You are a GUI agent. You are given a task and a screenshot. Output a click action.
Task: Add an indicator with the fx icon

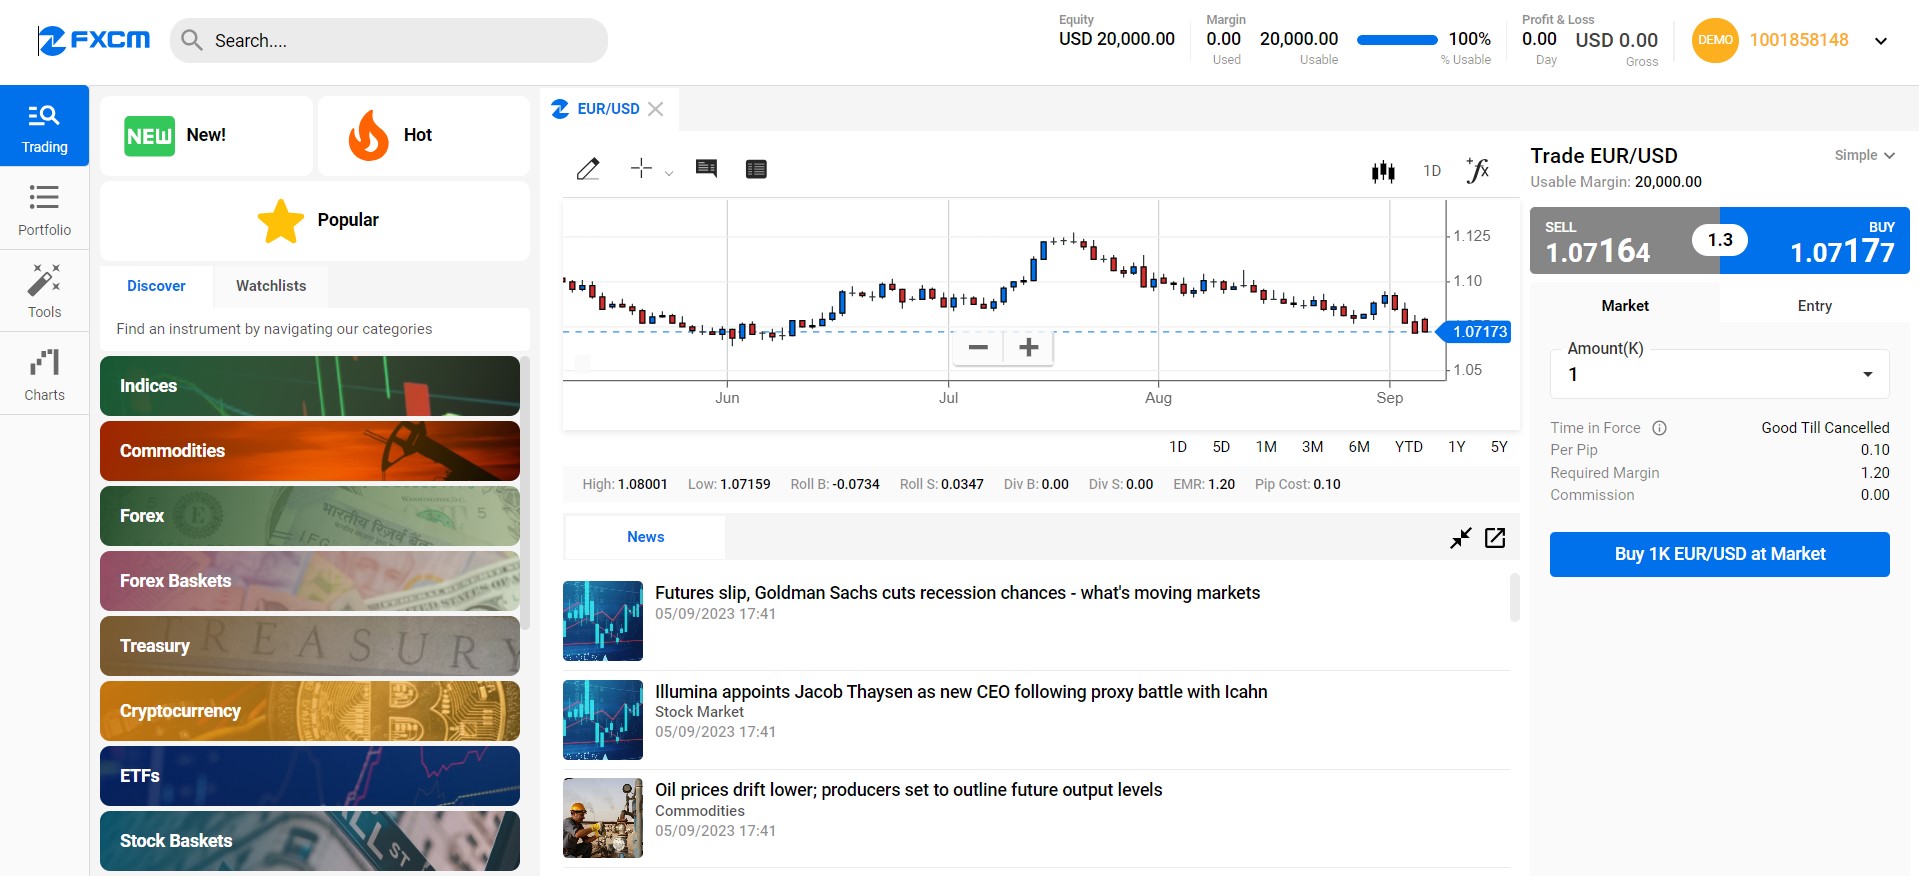point(1478,170)
